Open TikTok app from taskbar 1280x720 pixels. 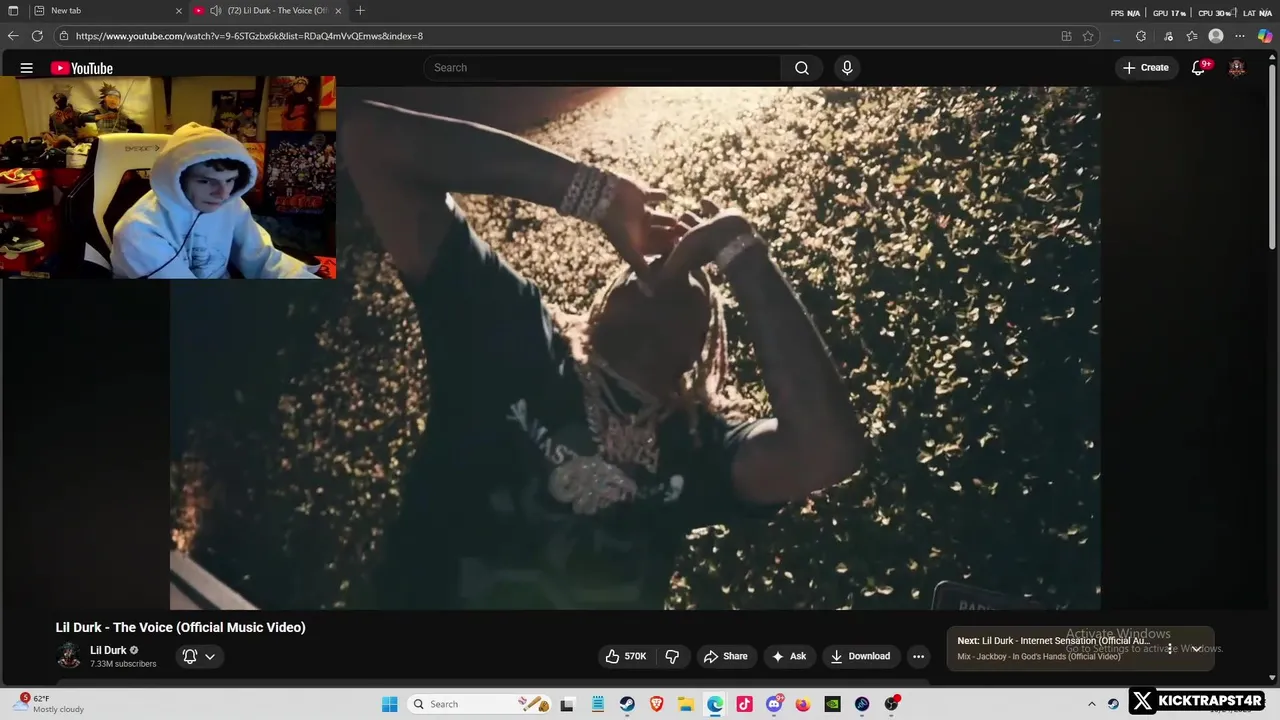click(744, 704)
